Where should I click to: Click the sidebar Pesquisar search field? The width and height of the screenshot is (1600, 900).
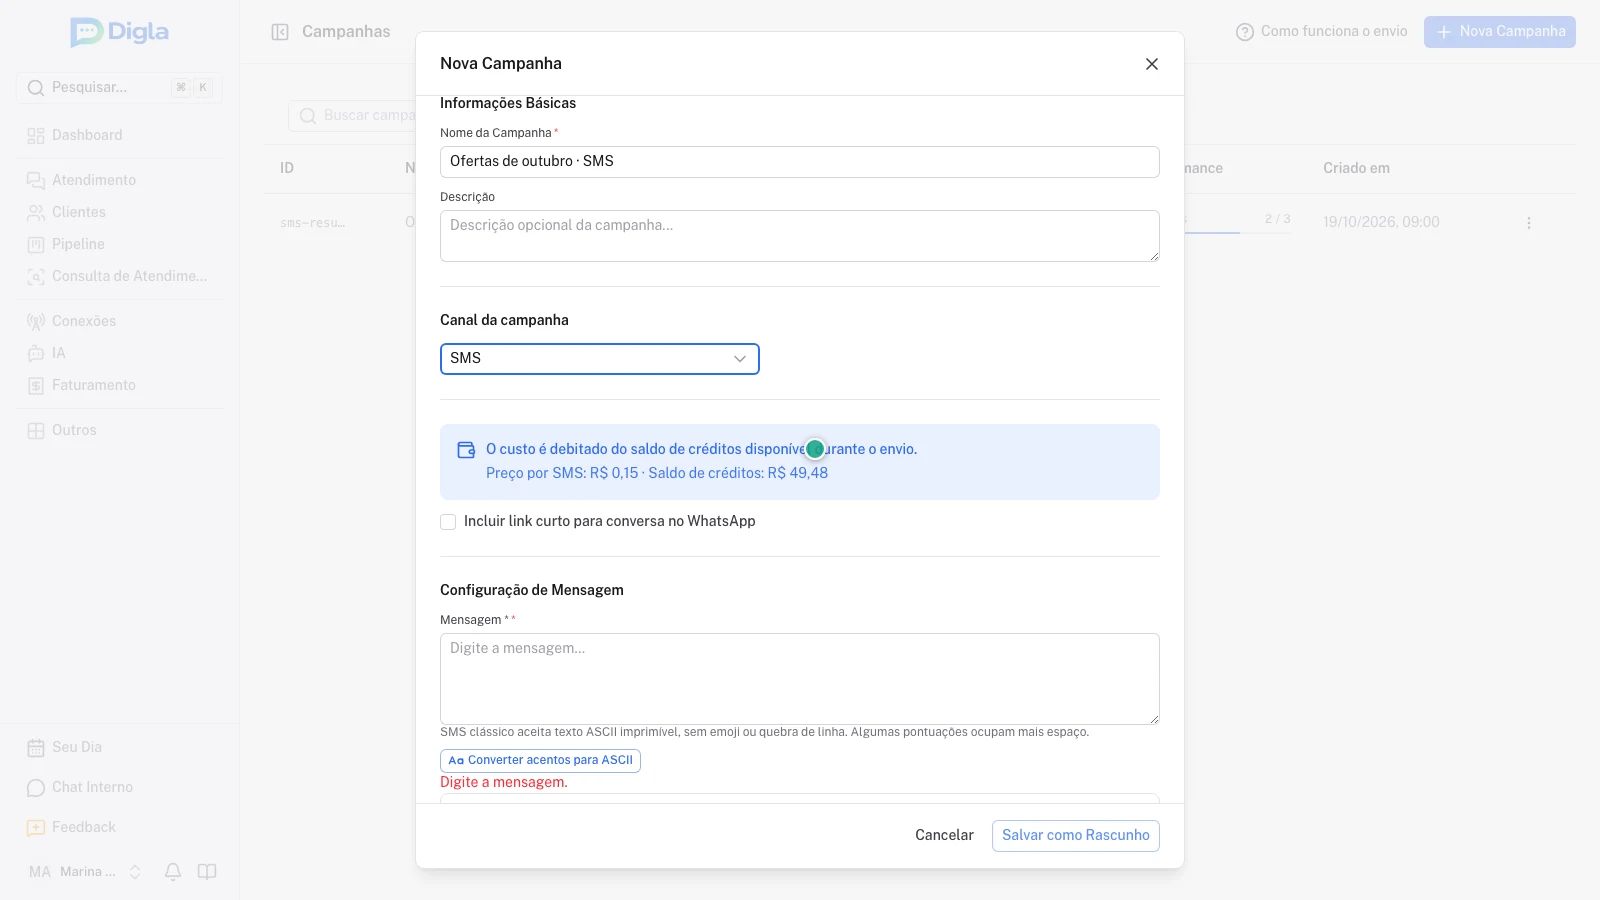[119, 88]
